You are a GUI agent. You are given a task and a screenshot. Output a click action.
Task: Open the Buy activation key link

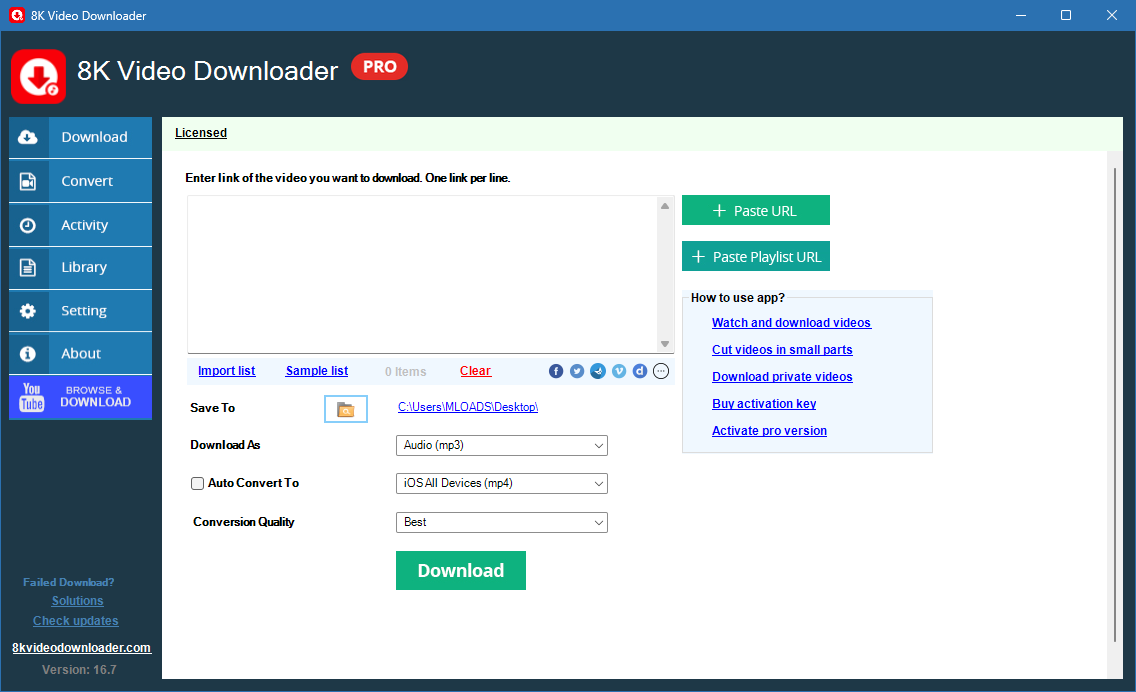pos(764,404)
